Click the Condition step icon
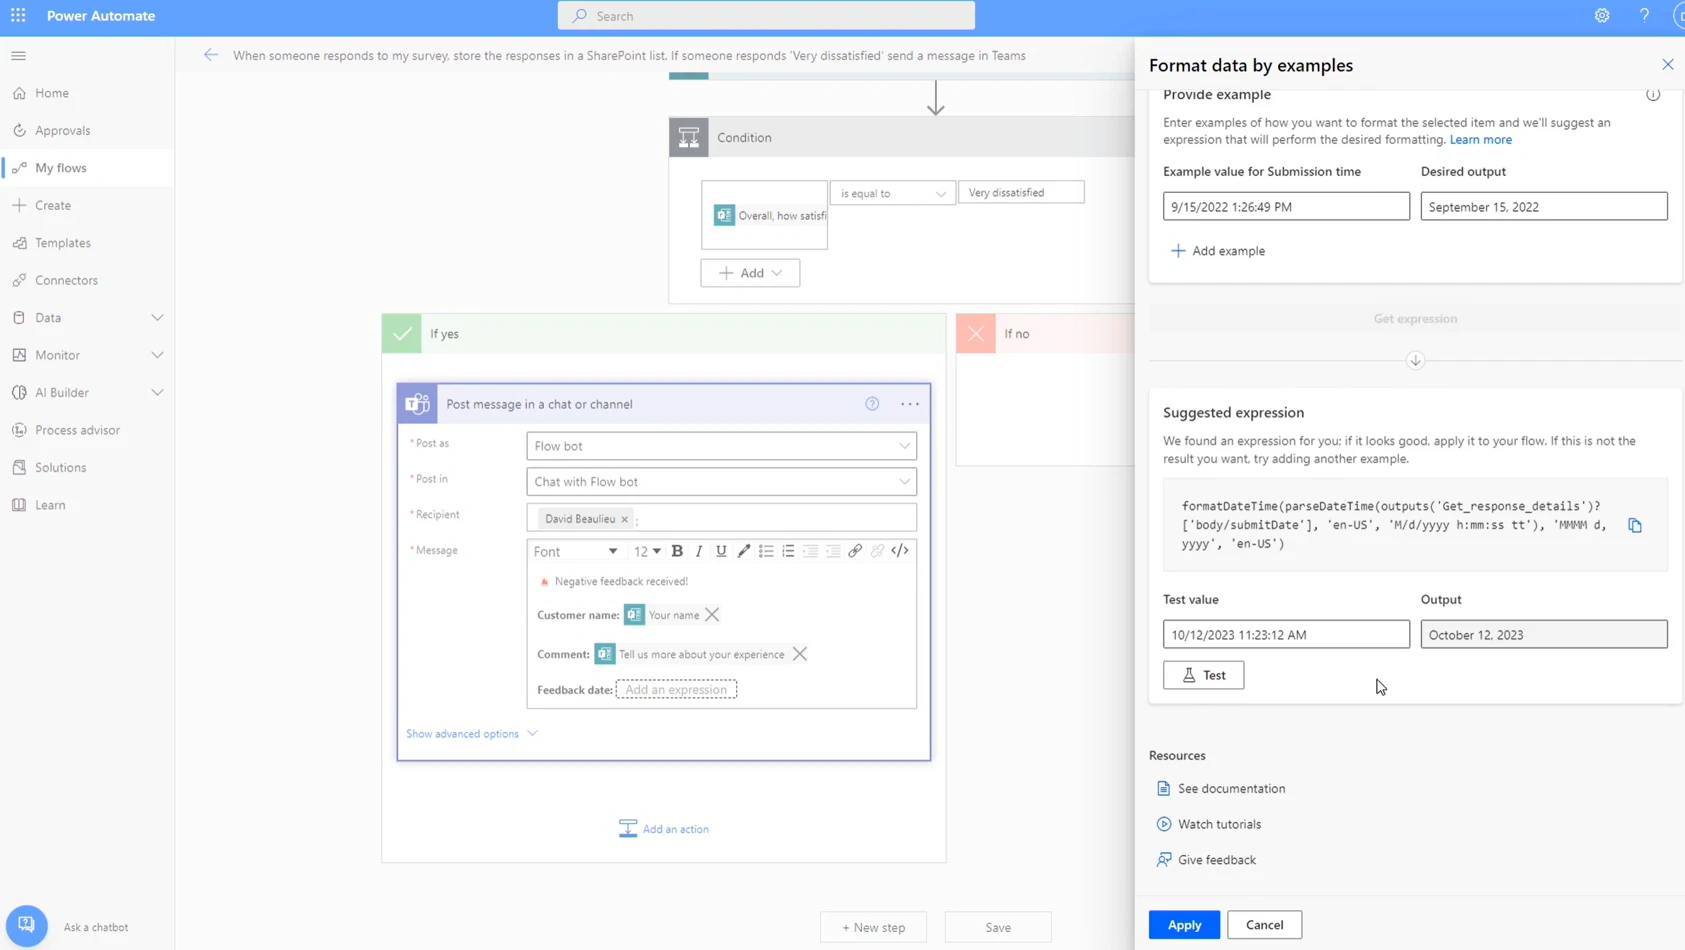Viewport: 1685px width, 950px height. click(689, 137)
